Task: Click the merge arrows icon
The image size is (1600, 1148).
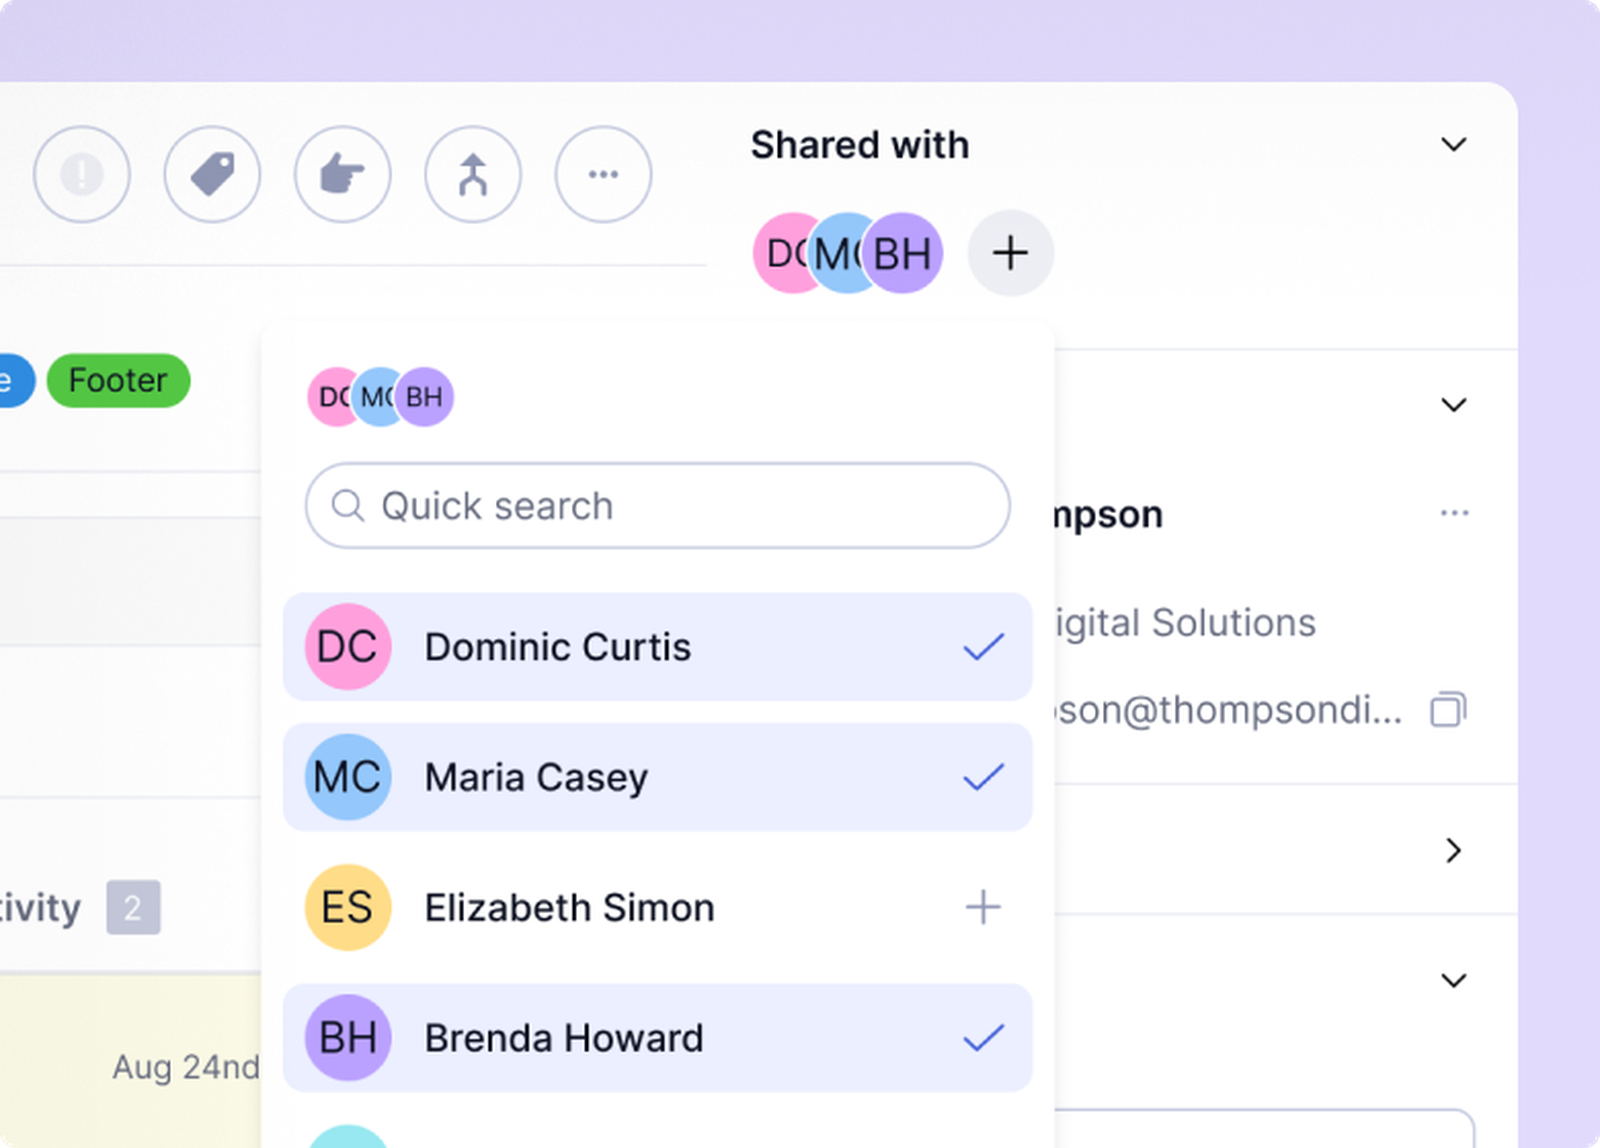Action: coord(473,174)
